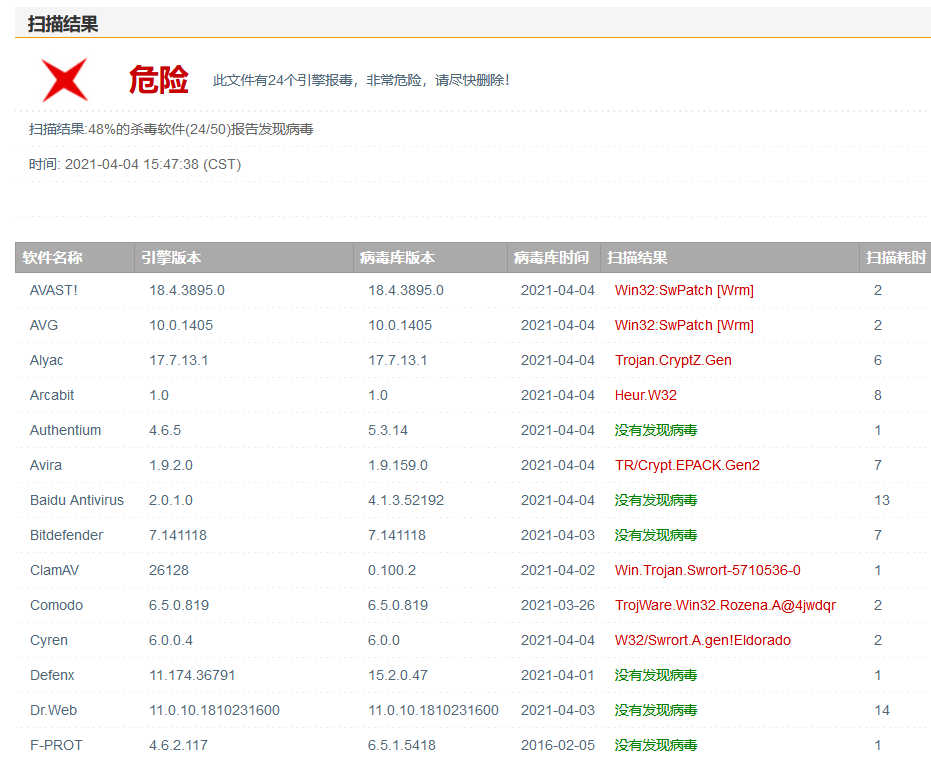Image resolution: width=931 pixels, height=758 pixels.
Task: Click Alyac engine version 17.7.13.1
Action: coord(179,360)
